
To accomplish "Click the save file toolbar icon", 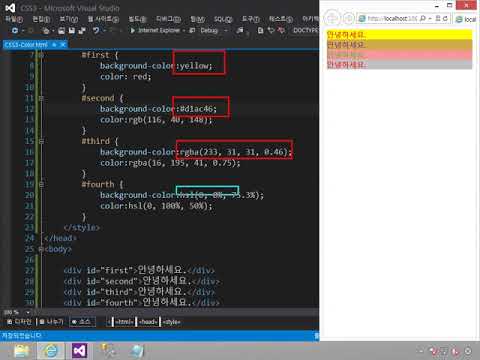I will tap(72, 30).
